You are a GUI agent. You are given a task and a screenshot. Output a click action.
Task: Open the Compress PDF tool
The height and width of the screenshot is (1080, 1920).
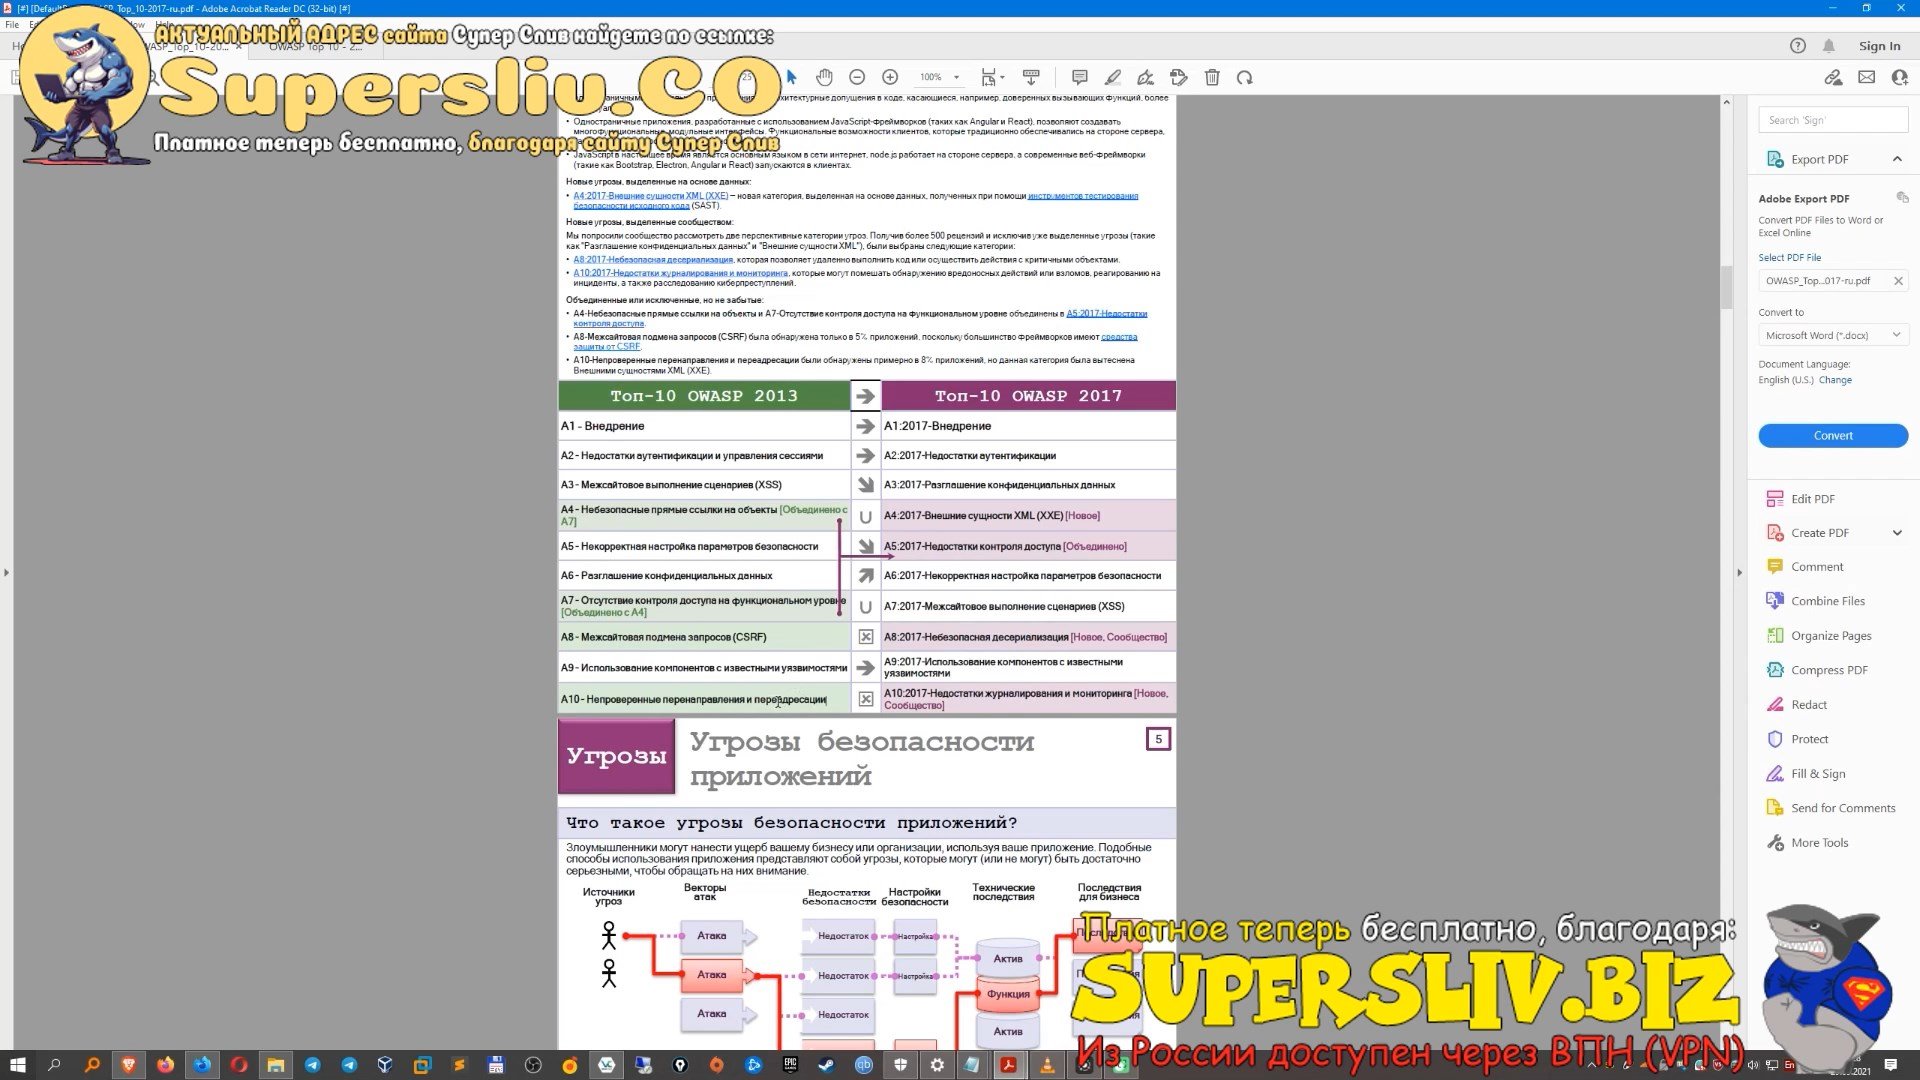pos(1829,670)
